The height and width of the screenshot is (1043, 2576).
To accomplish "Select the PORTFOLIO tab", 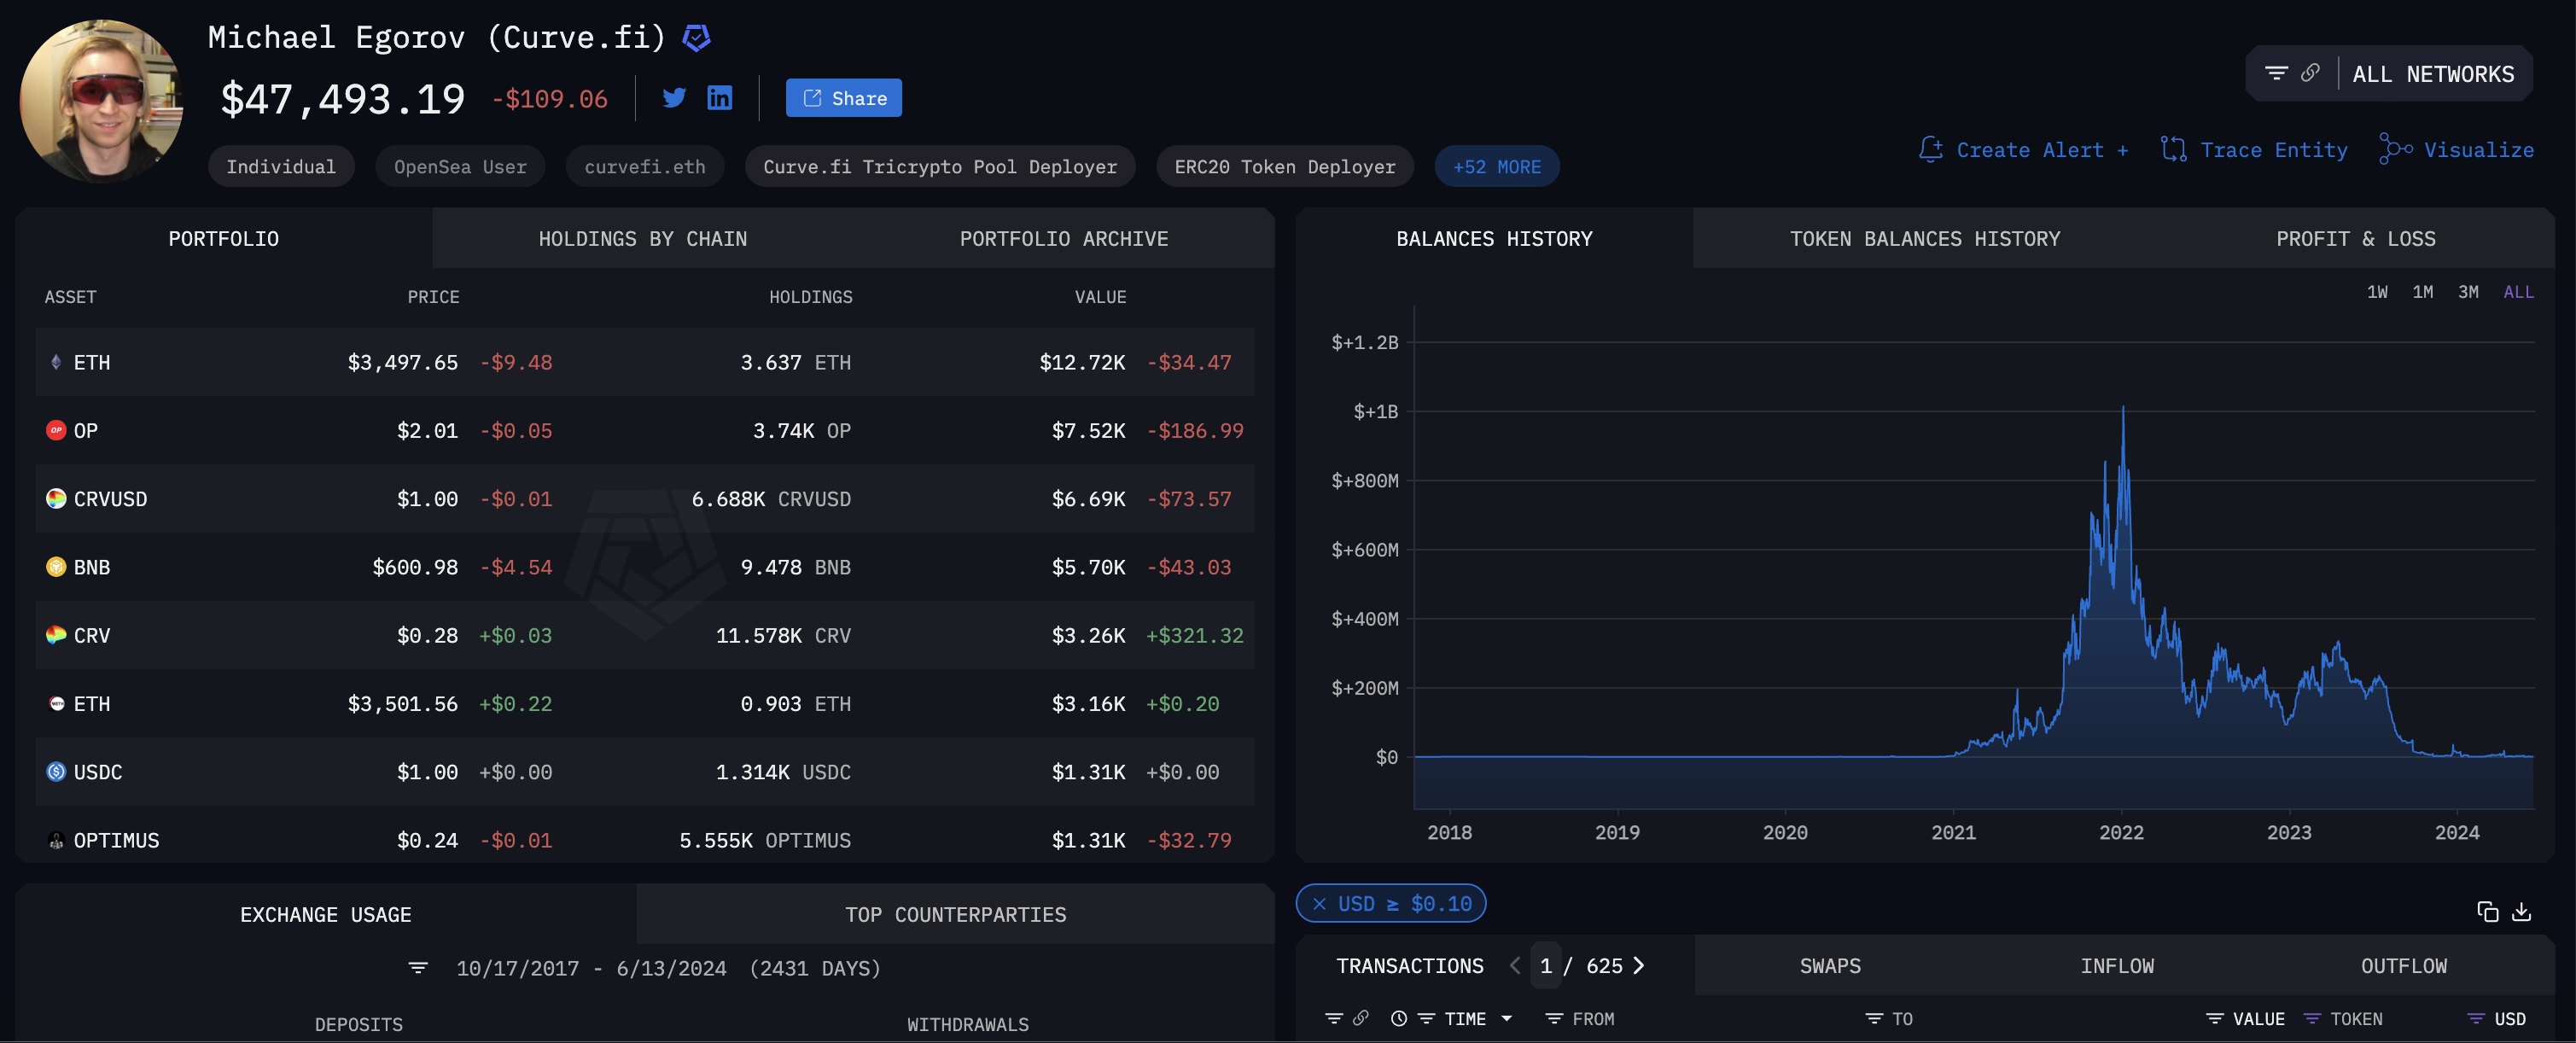I will point(223,238).
